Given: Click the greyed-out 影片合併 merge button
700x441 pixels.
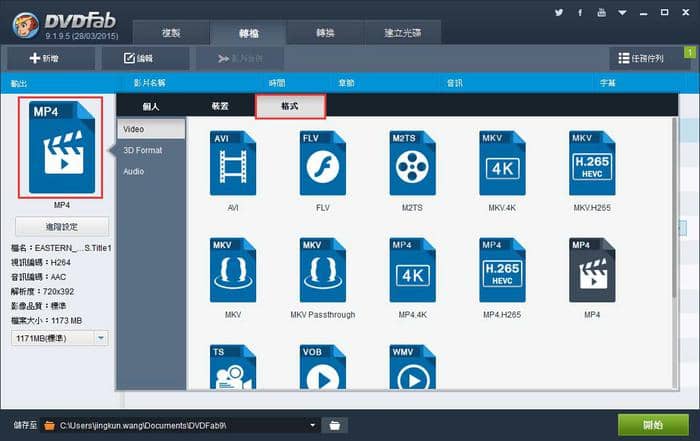Looking at the screenshot, I should 240,58.
